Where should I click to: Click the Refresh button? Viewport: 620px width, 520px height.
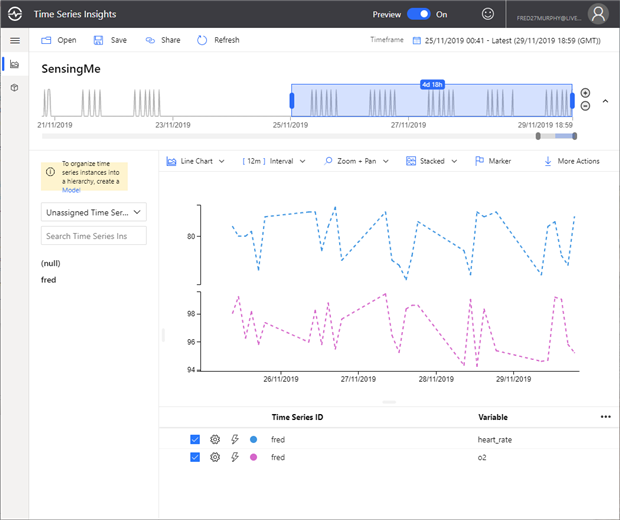218,40
